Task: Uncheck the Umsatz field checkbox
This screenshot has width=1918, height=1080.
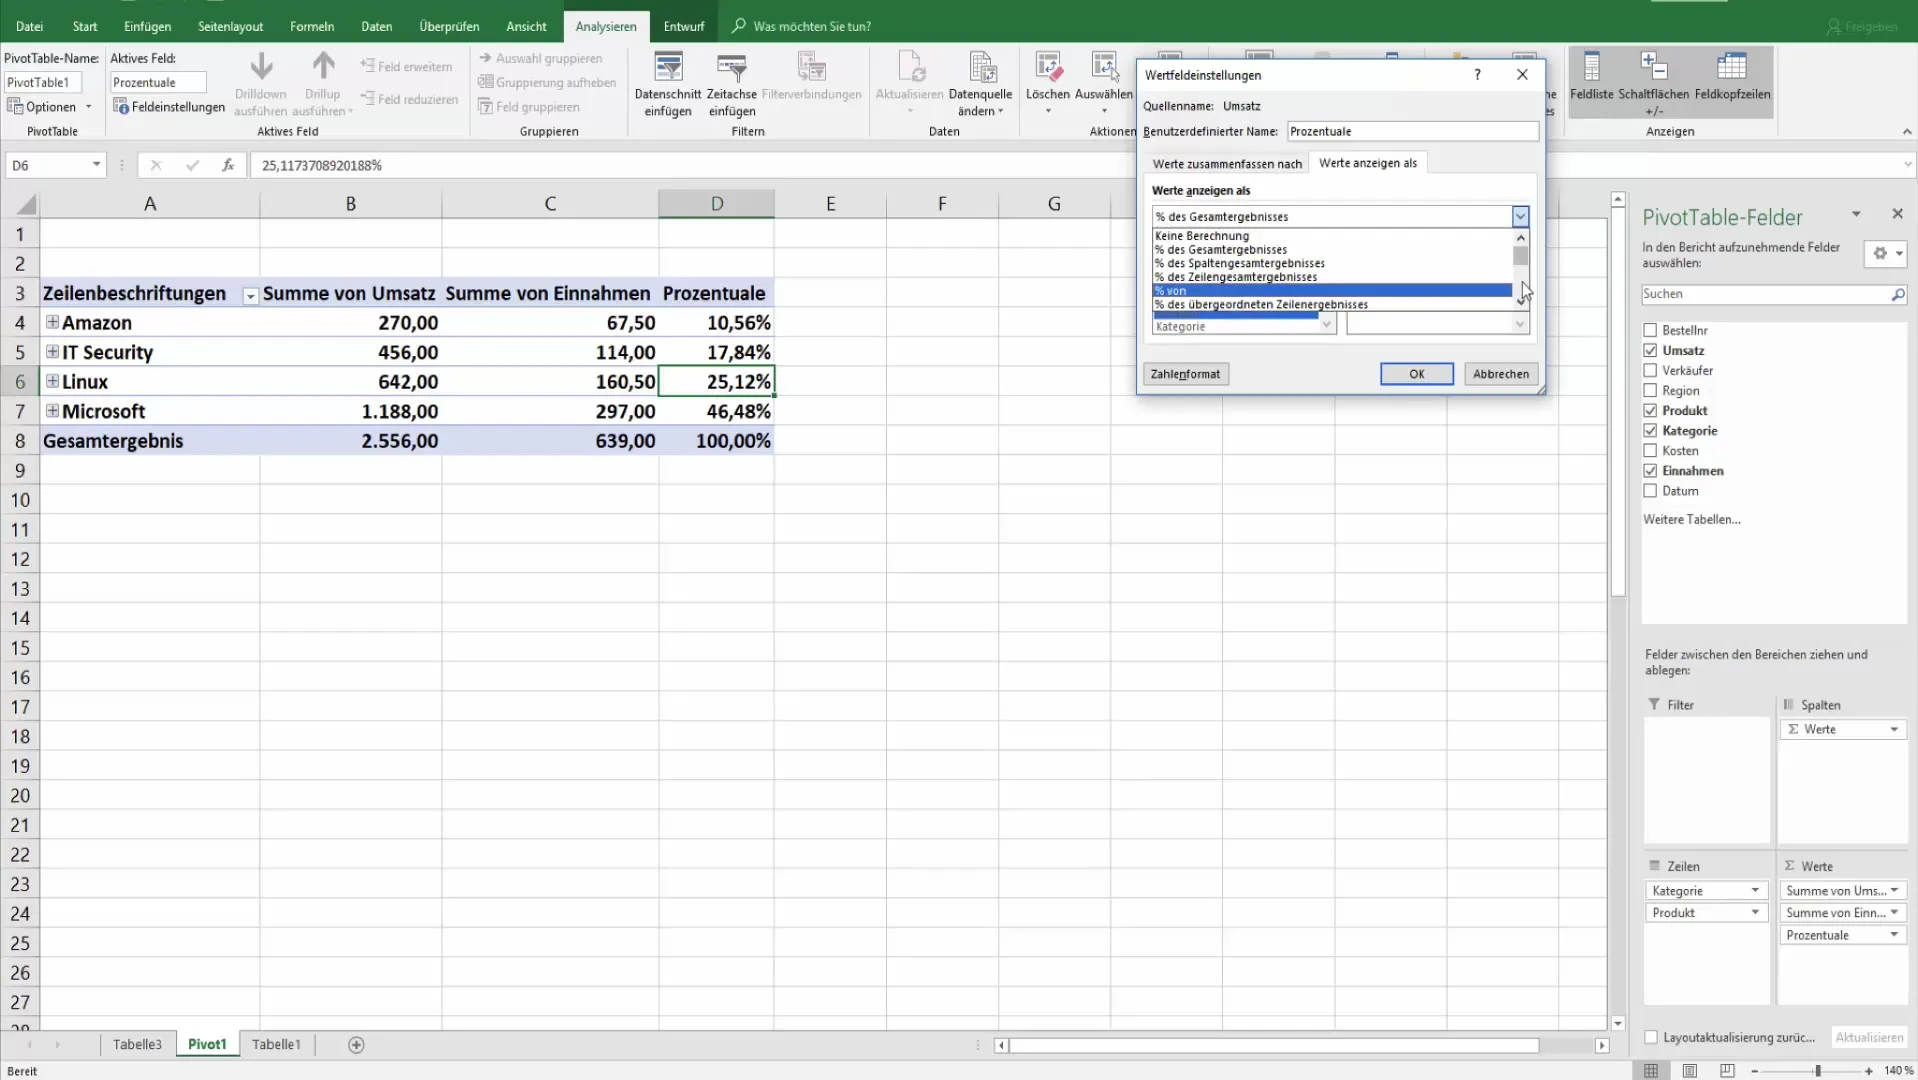Action: (x=1650, y=350)
